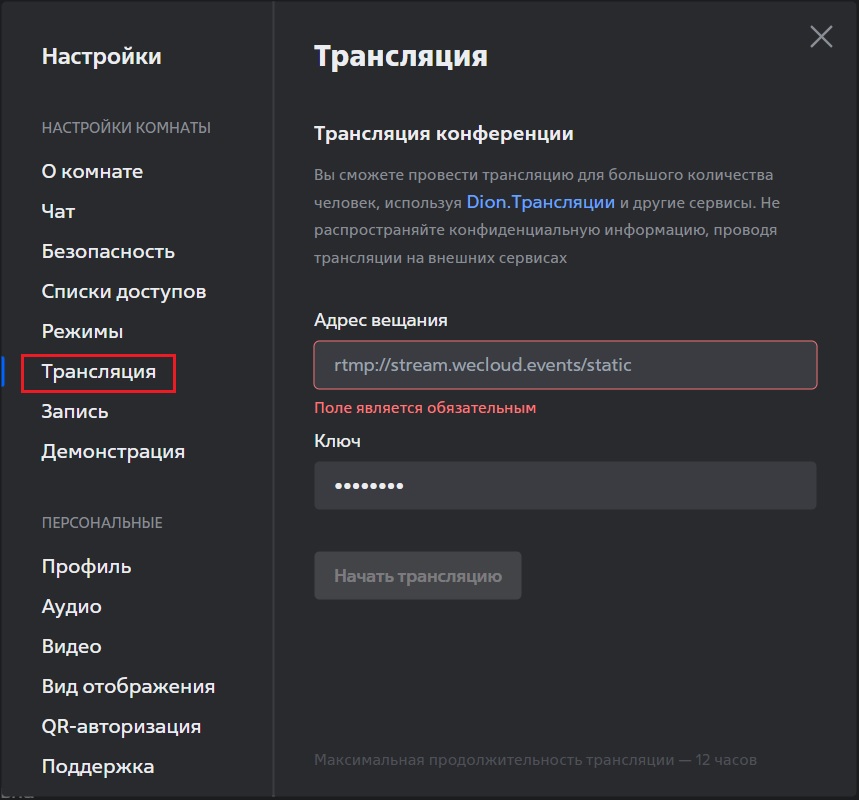Click into the Ключ password field
This screenshot has height=800, width=859.
tap(565, 485)
